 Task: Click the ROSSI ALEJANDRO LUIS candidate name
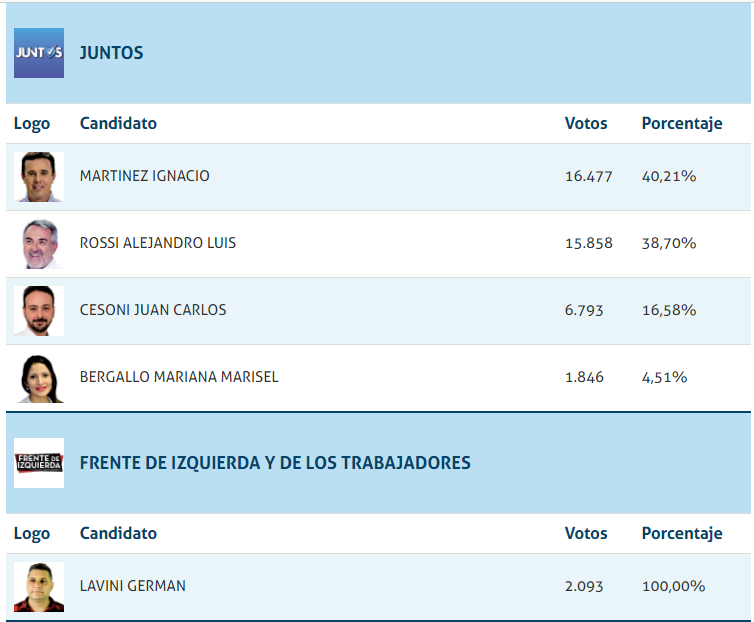158,243
